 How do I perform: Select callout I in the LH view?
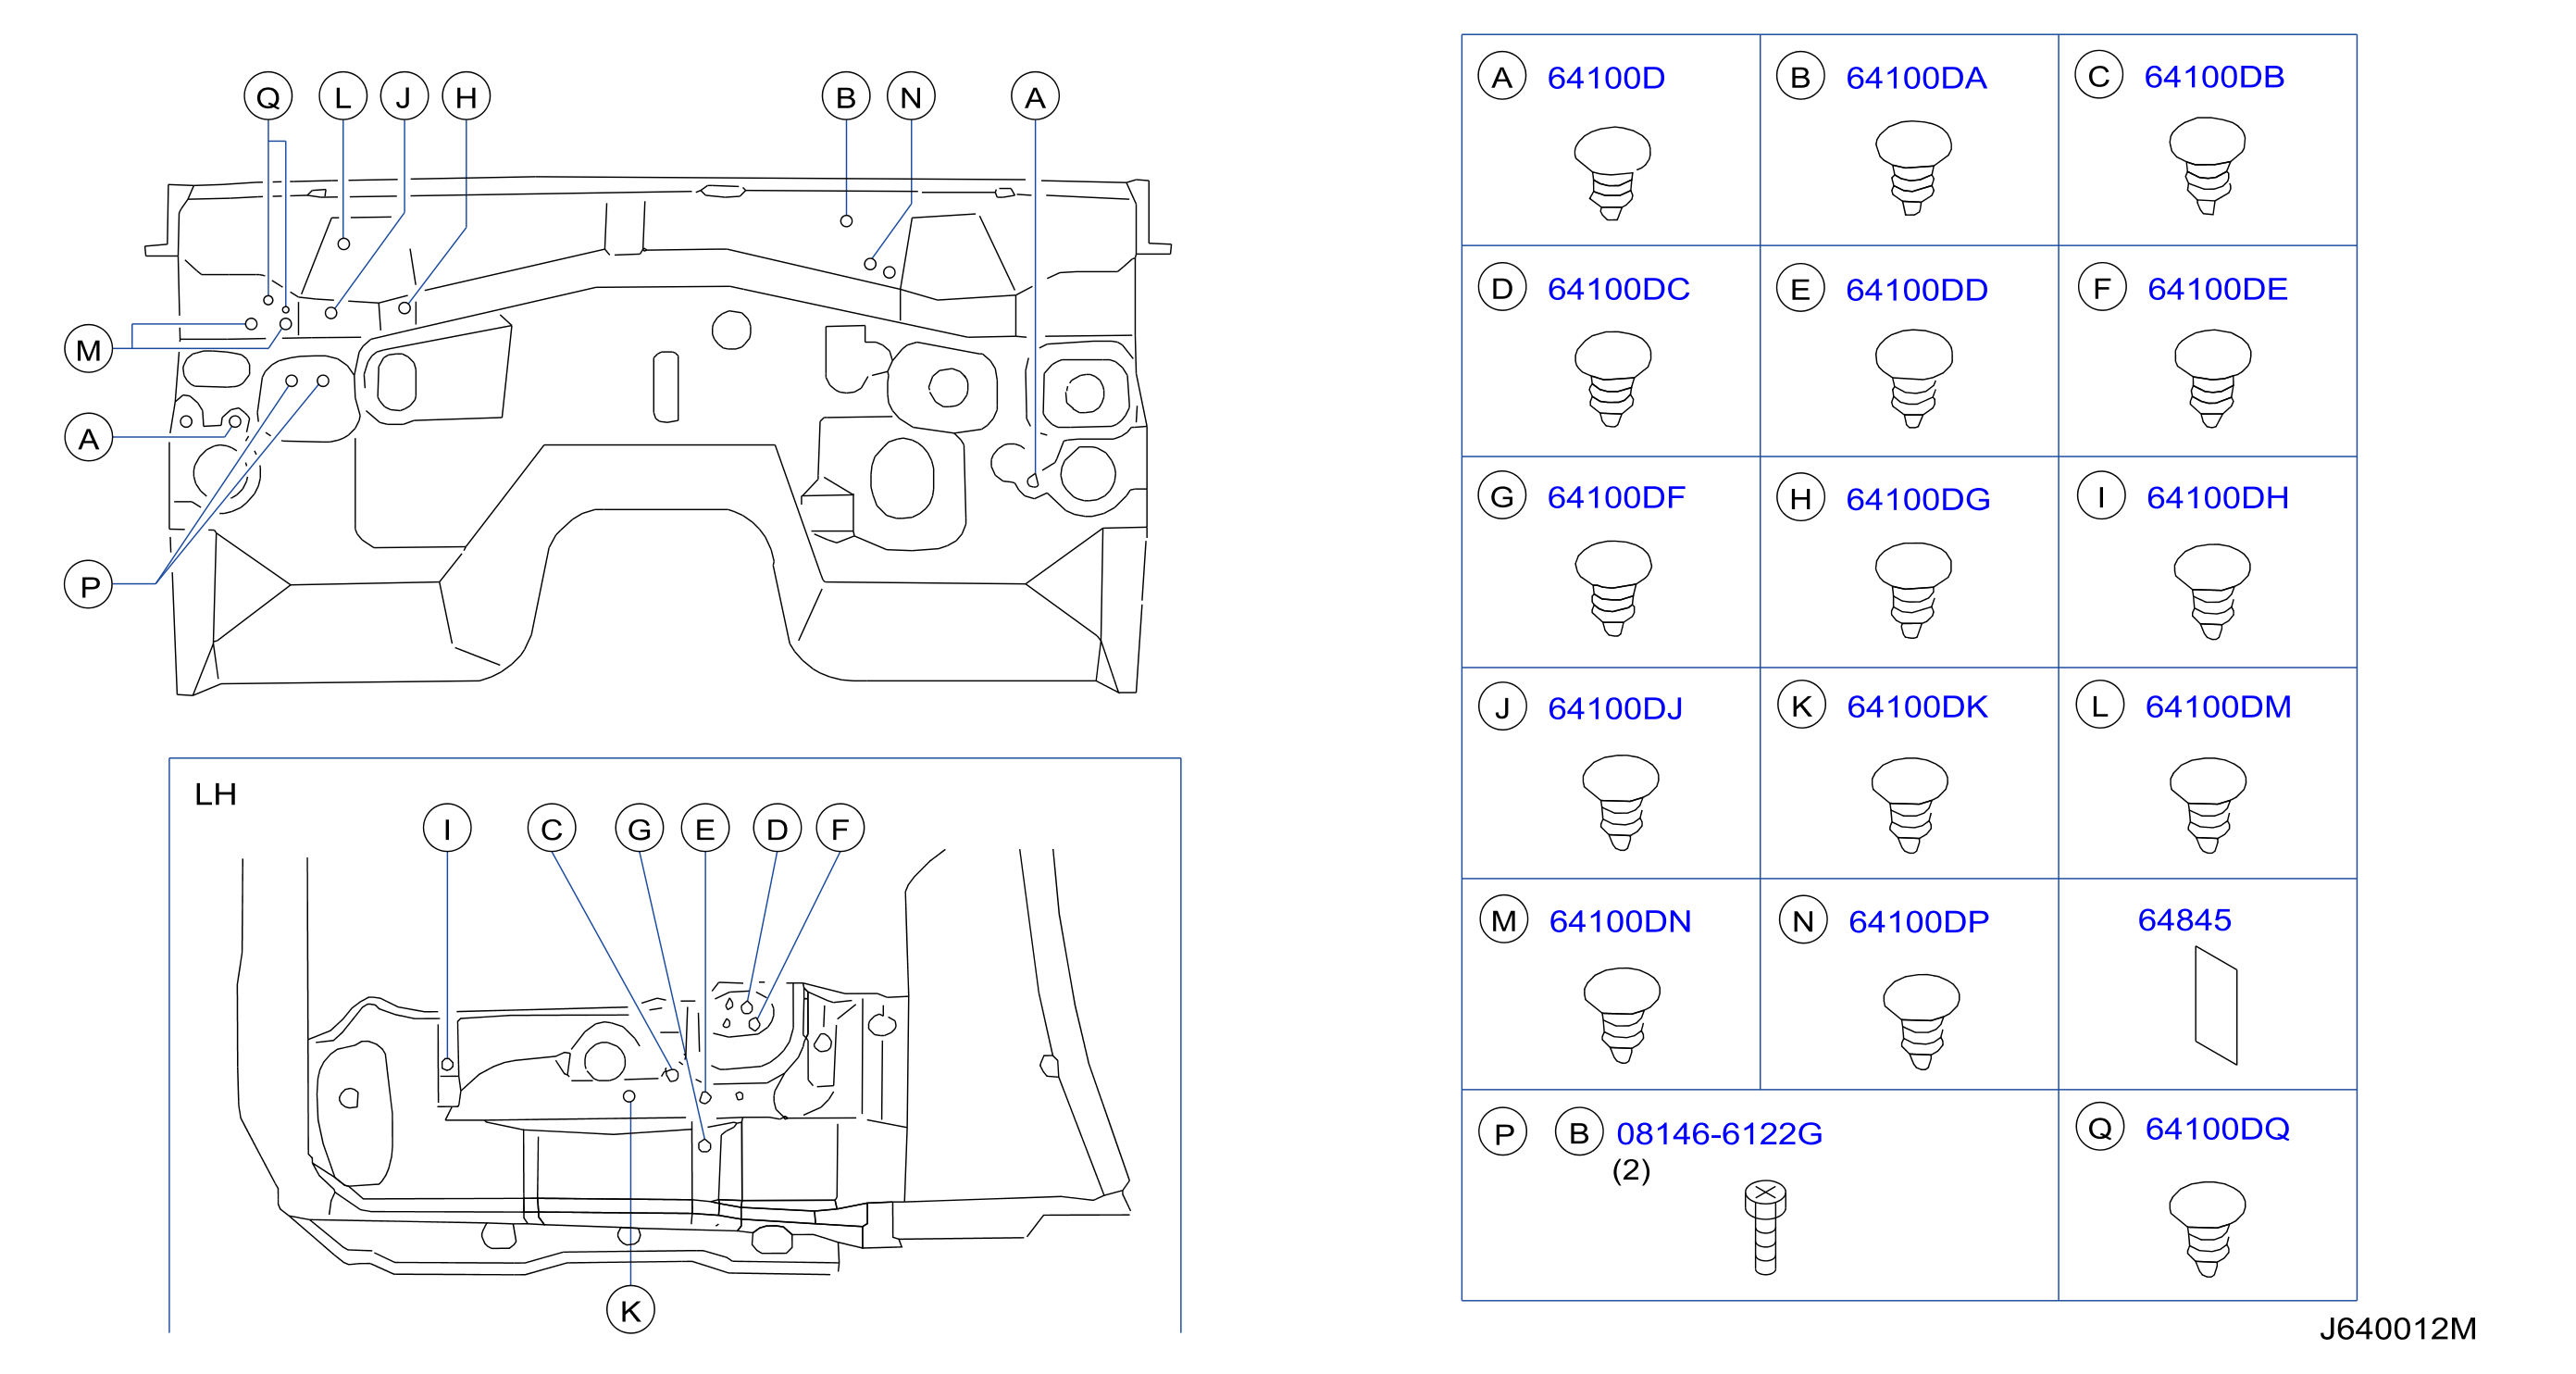[x=447, y=829]
